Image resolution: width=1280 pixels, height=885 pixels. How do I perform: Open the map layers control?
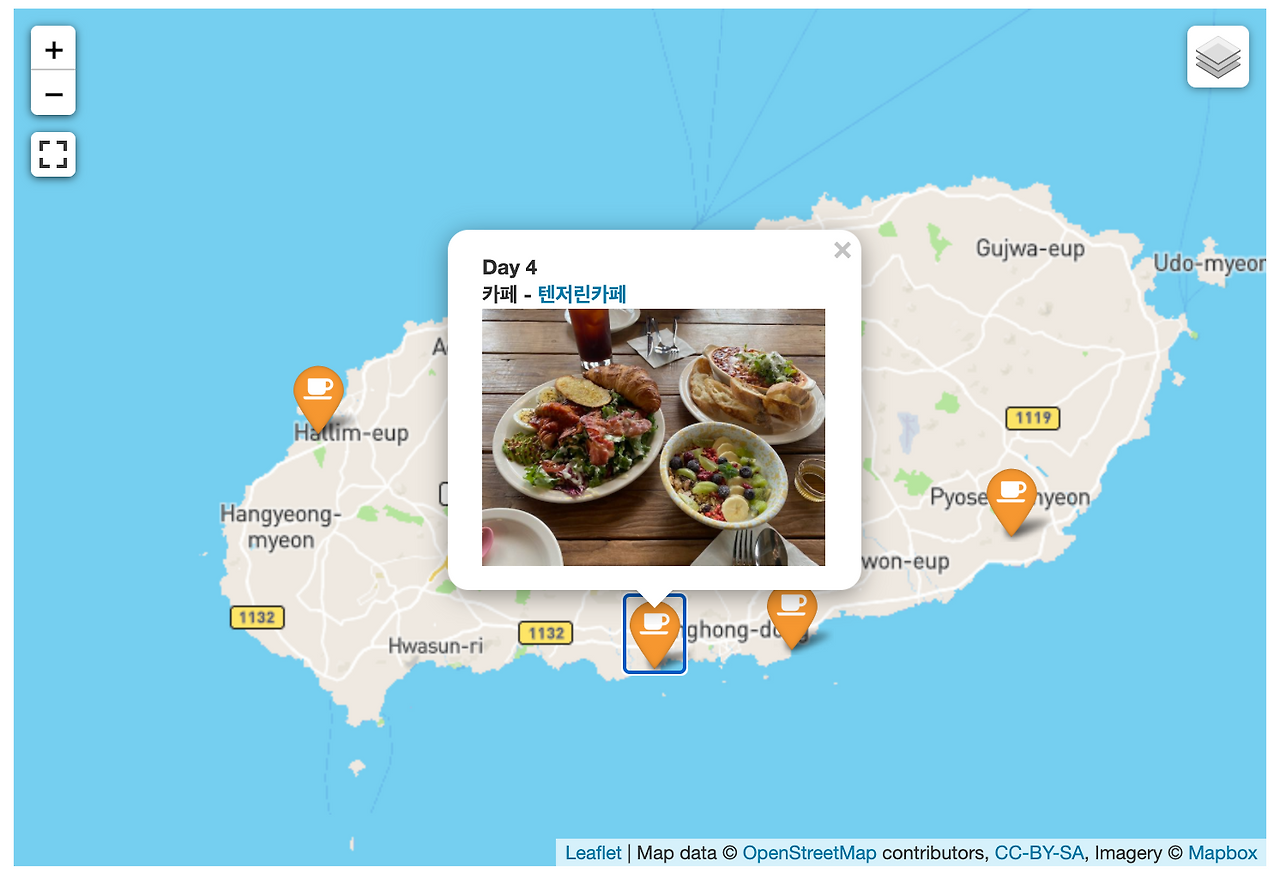pos(1218,57)
